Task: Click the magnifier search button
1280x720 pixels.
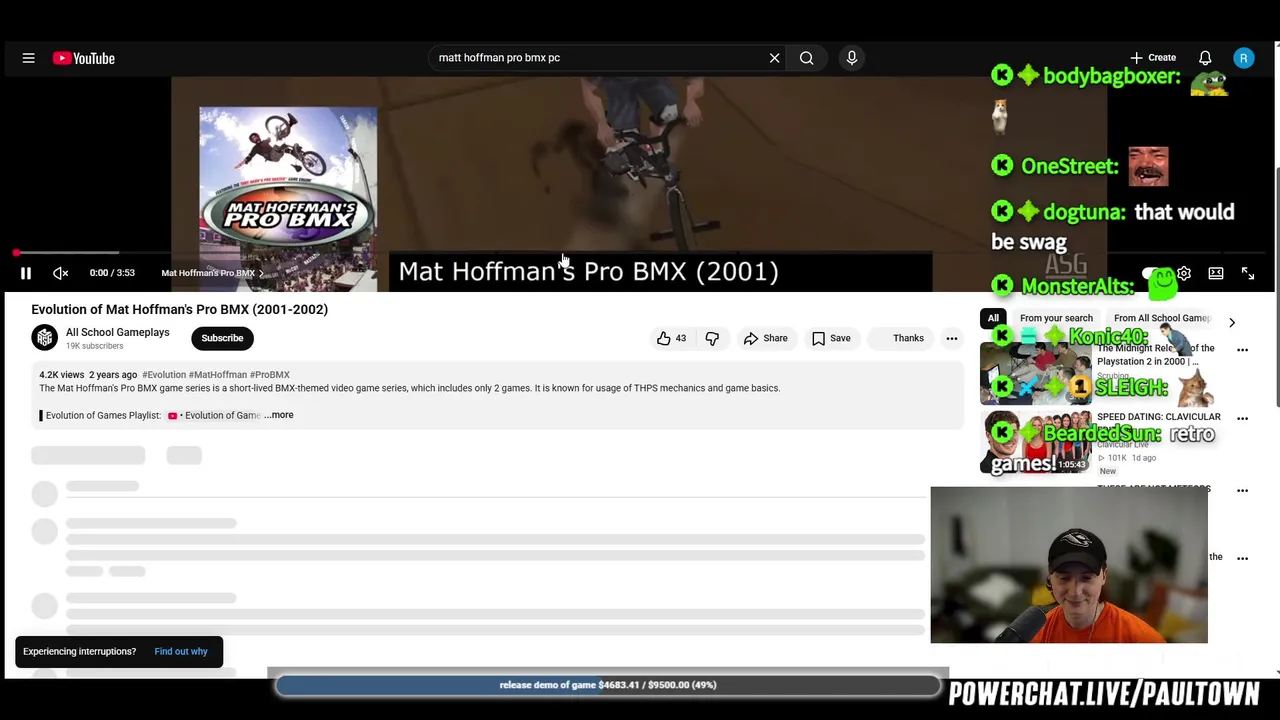Action: click(806, 58)
